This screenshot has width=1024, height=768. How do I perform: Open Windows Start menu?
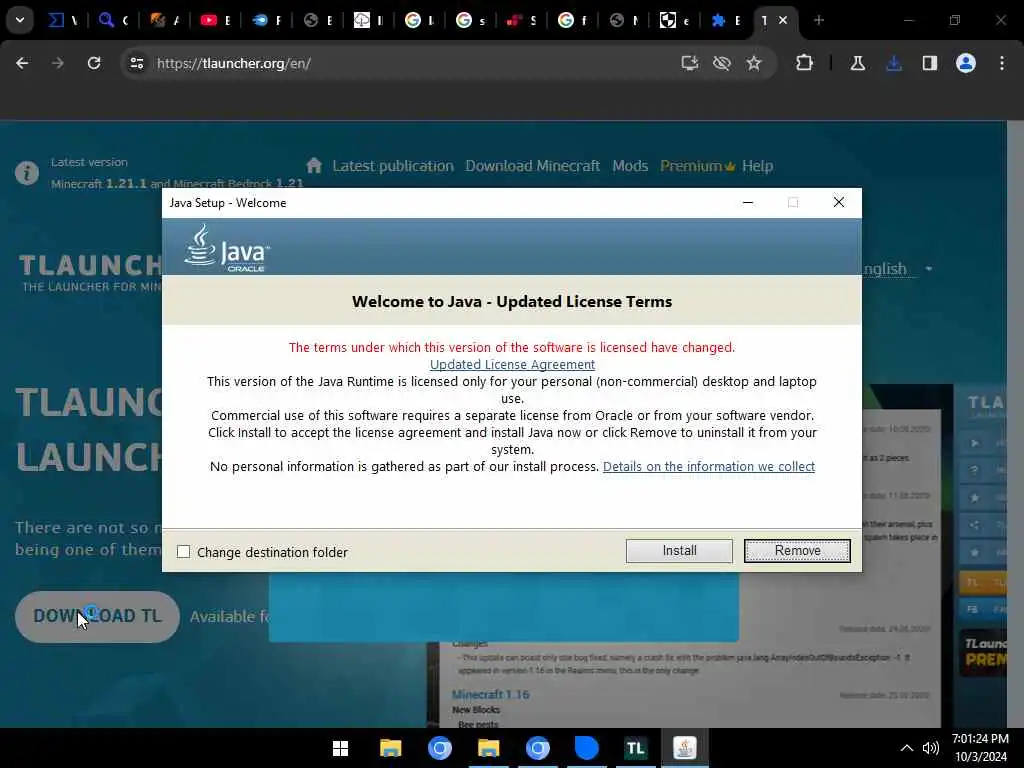(x=340, y=748)
